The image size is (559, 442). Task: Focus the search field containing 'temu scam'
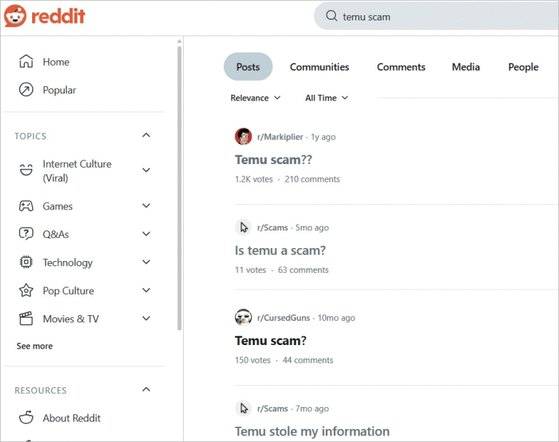click(436, 16)
